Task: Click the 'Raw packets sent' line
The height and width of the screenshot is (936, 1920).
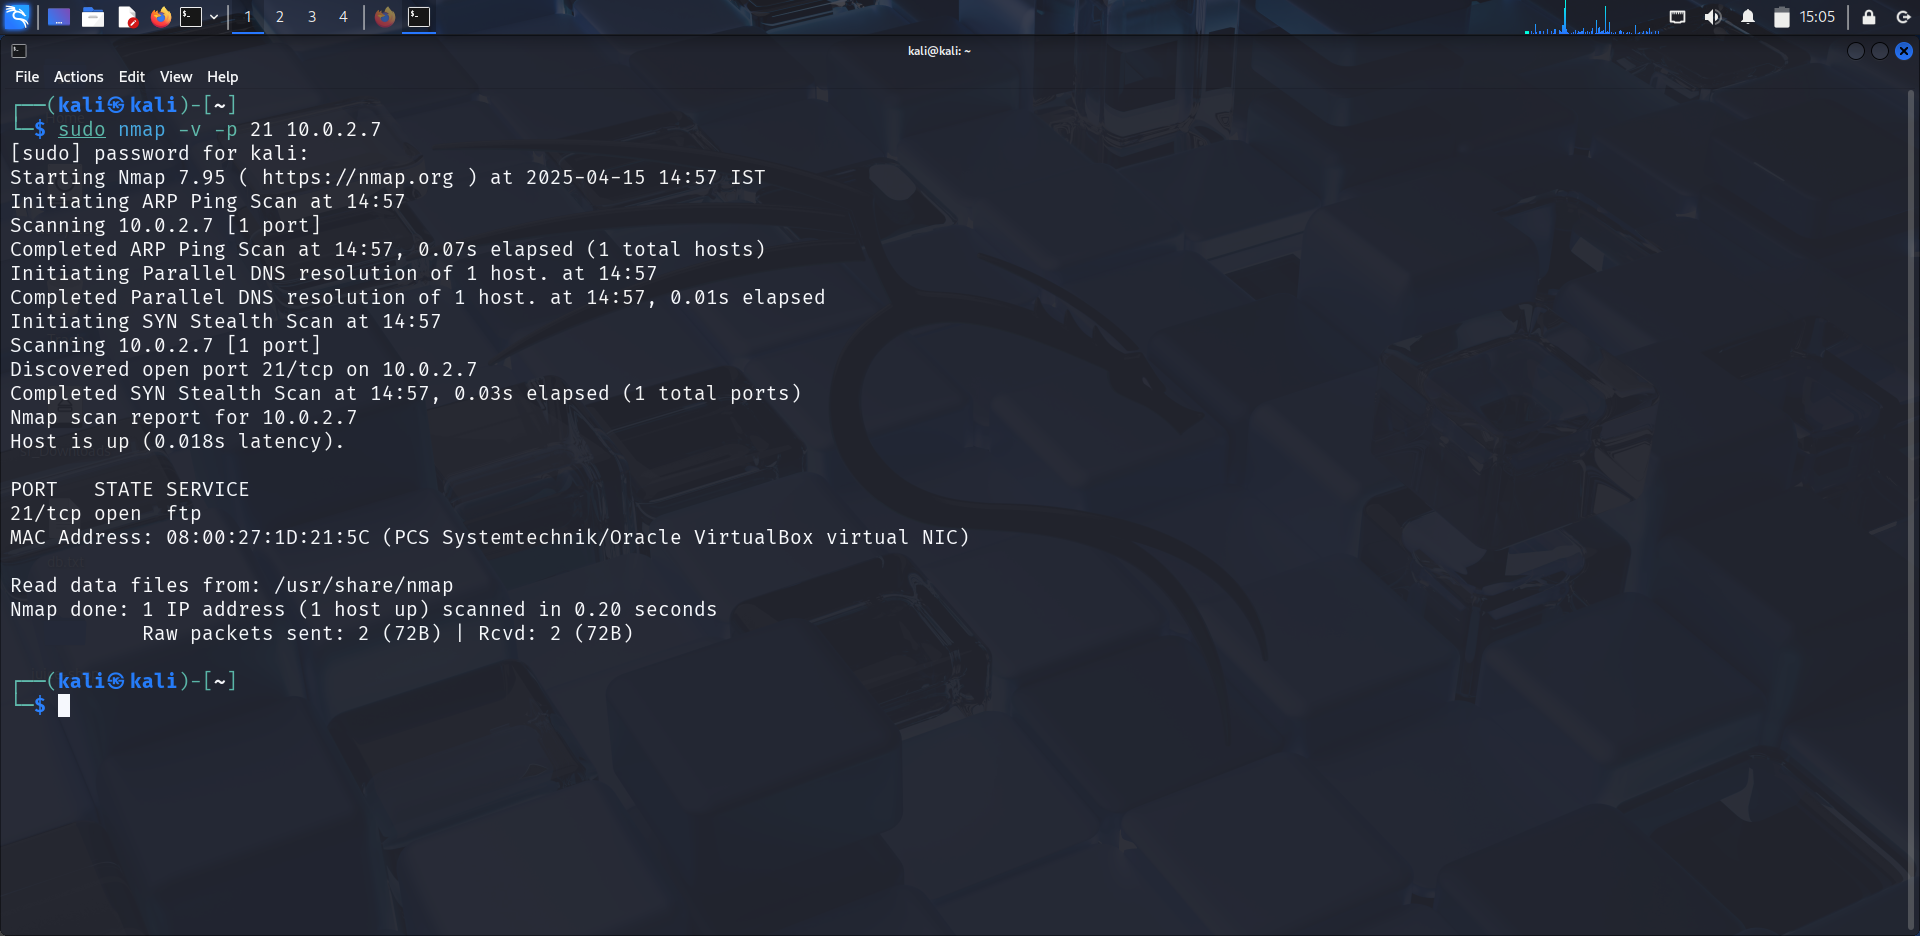Action: (x=388, y=634)
